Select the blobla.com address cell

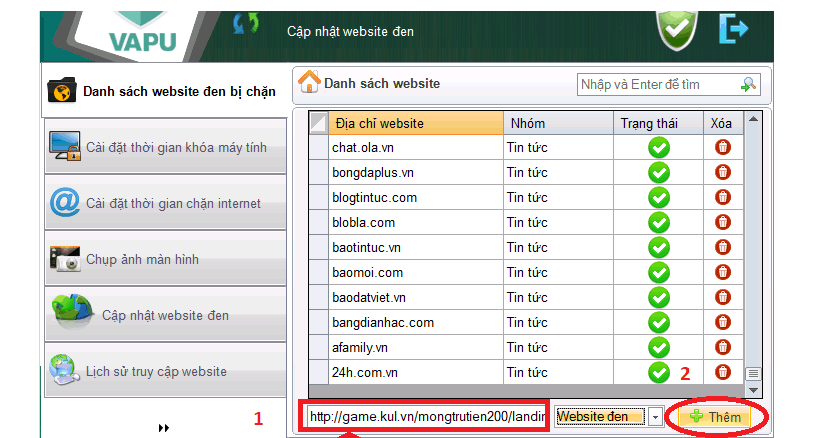click(x=416, y=223)
